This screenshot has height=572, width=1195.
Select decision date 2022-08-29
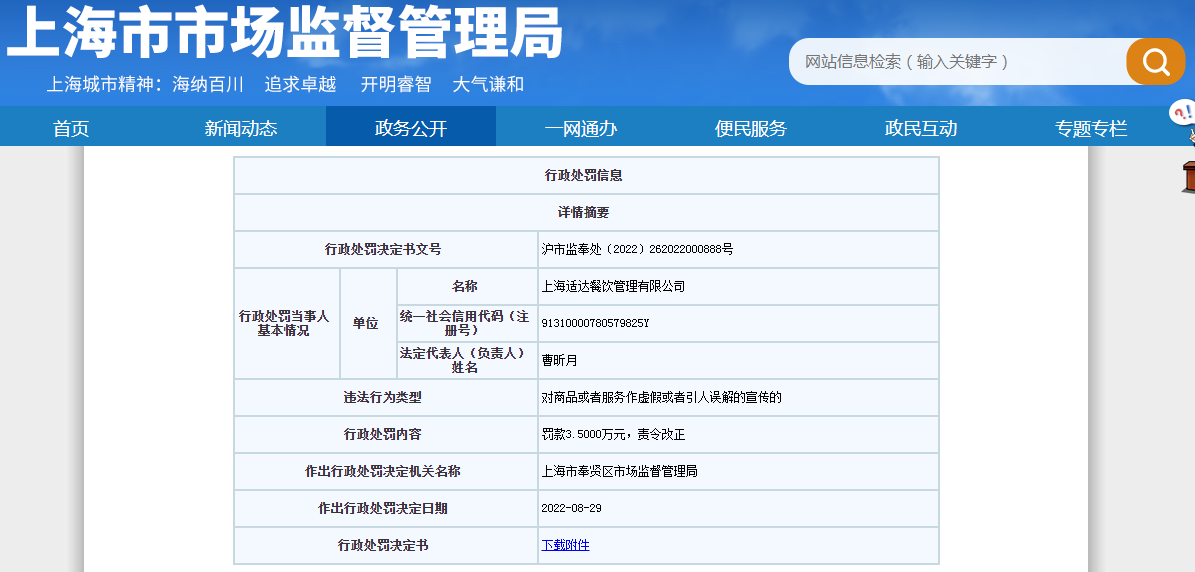(x=571, y=508)
